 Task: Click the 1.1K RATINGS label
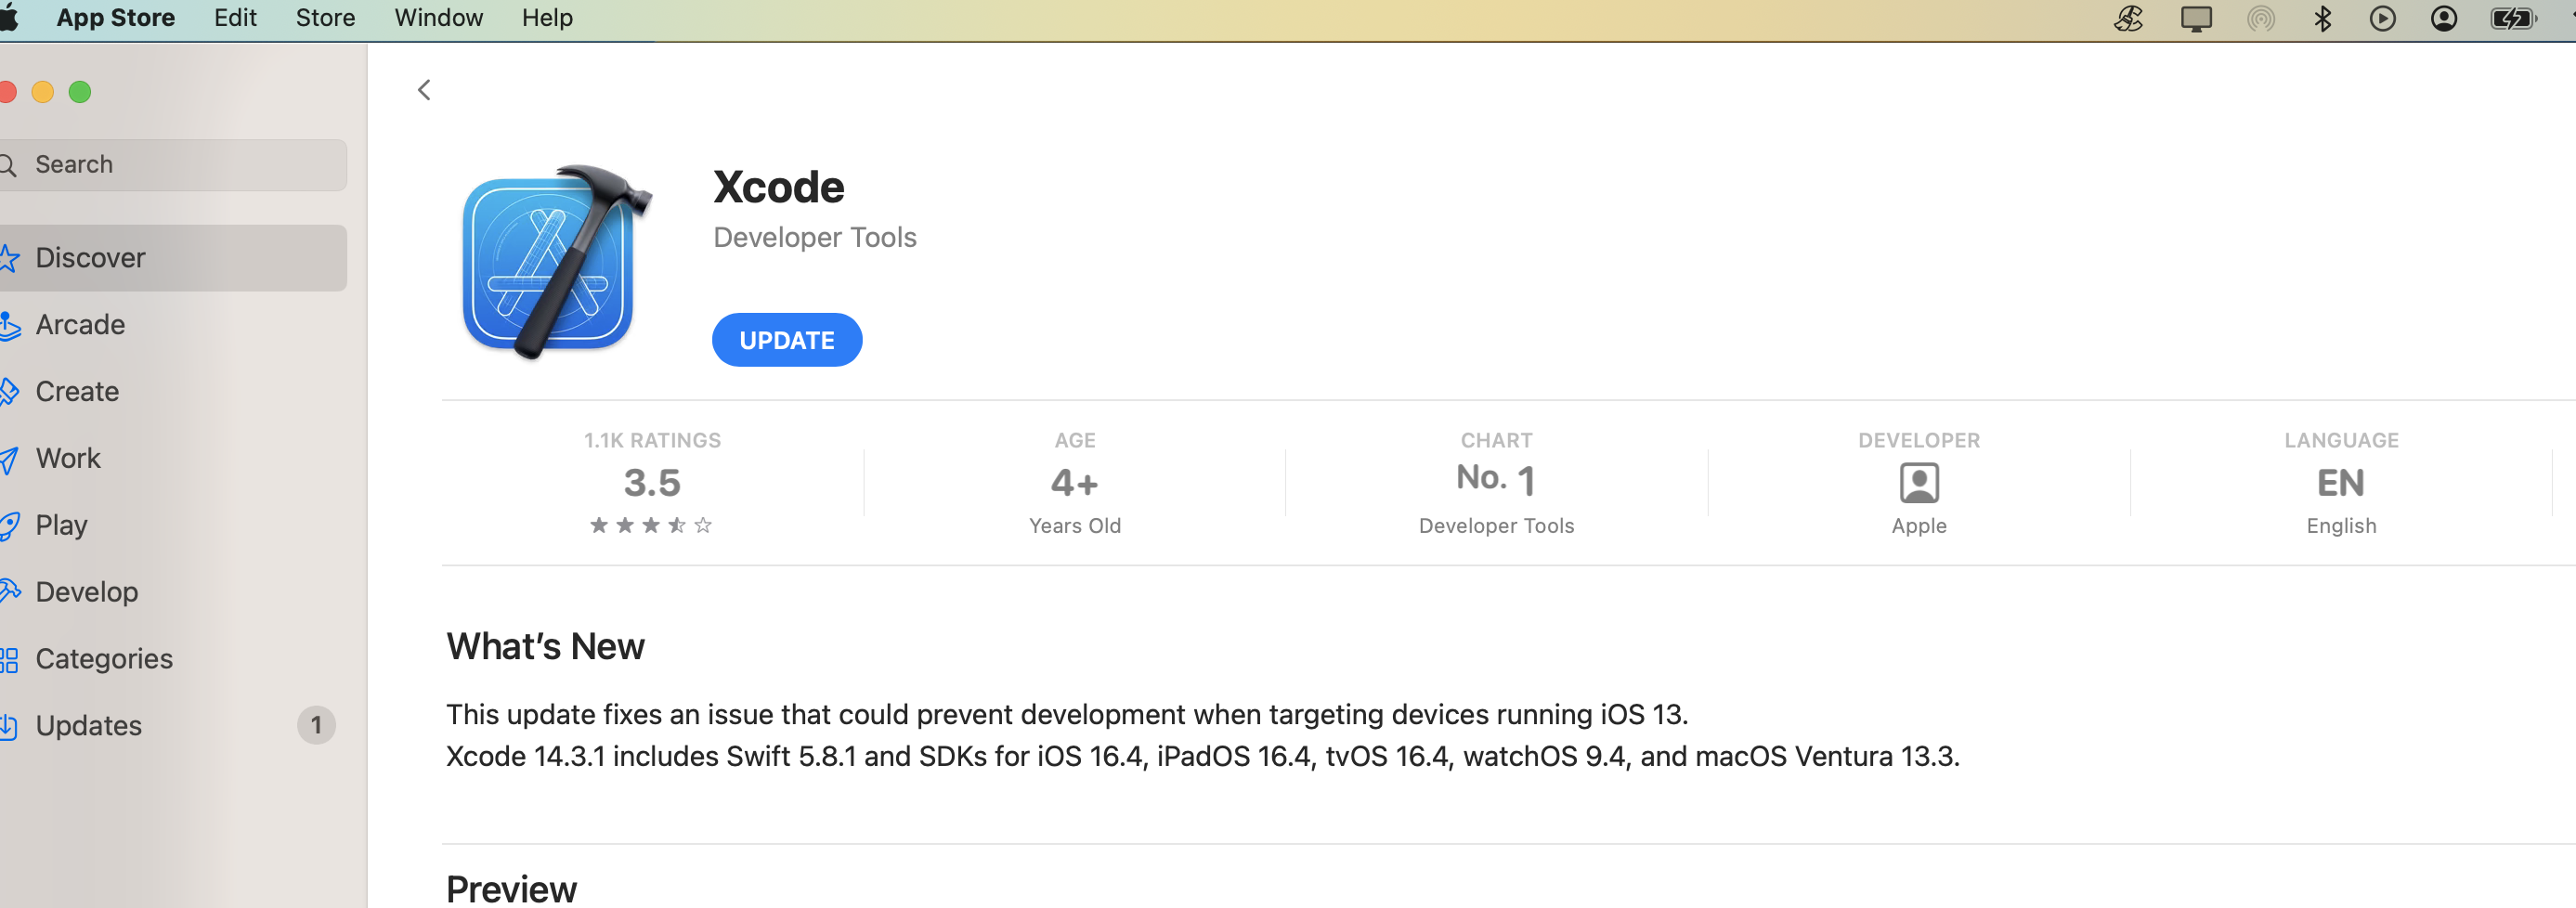coord(652,440)
